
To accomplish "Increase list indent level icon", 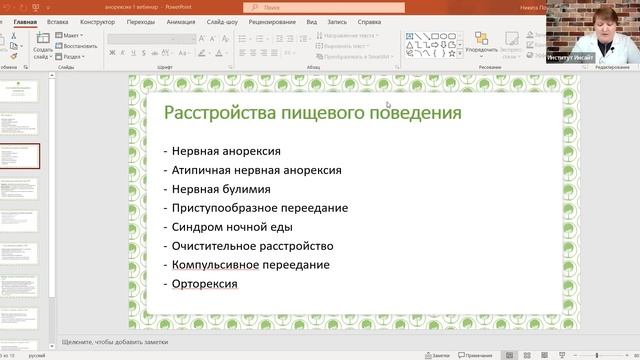I will [290, 39].
